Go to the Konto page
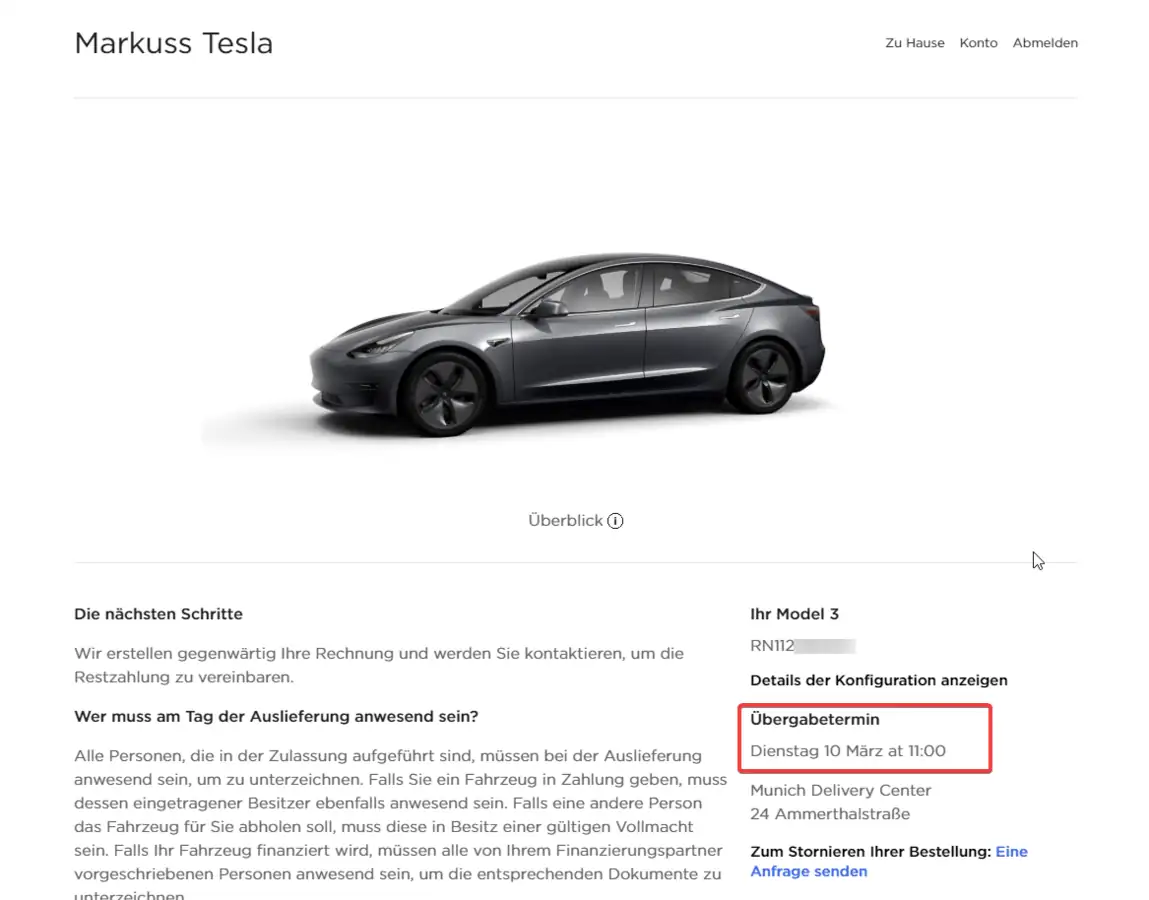The width and height of the screenshot is (1149, 900). (978, 43)
